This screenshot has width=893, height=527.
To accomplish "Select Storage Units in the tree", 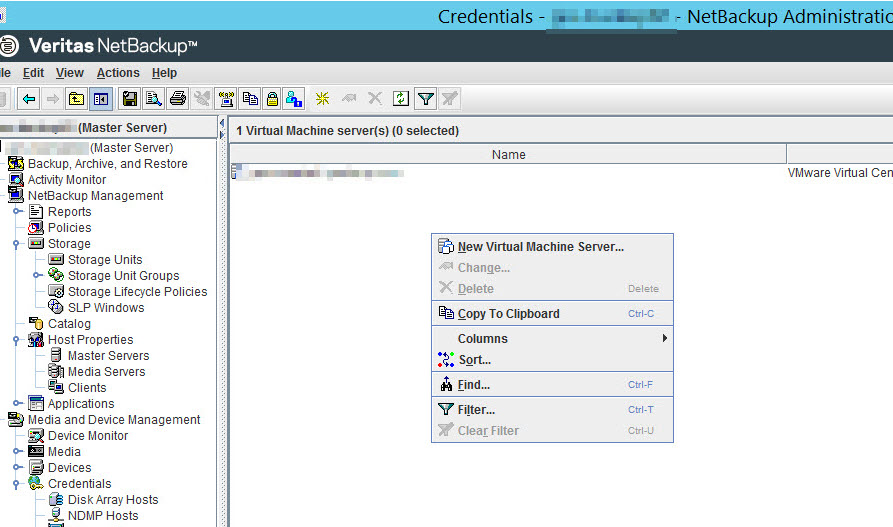I will click(x=105, y=259).
